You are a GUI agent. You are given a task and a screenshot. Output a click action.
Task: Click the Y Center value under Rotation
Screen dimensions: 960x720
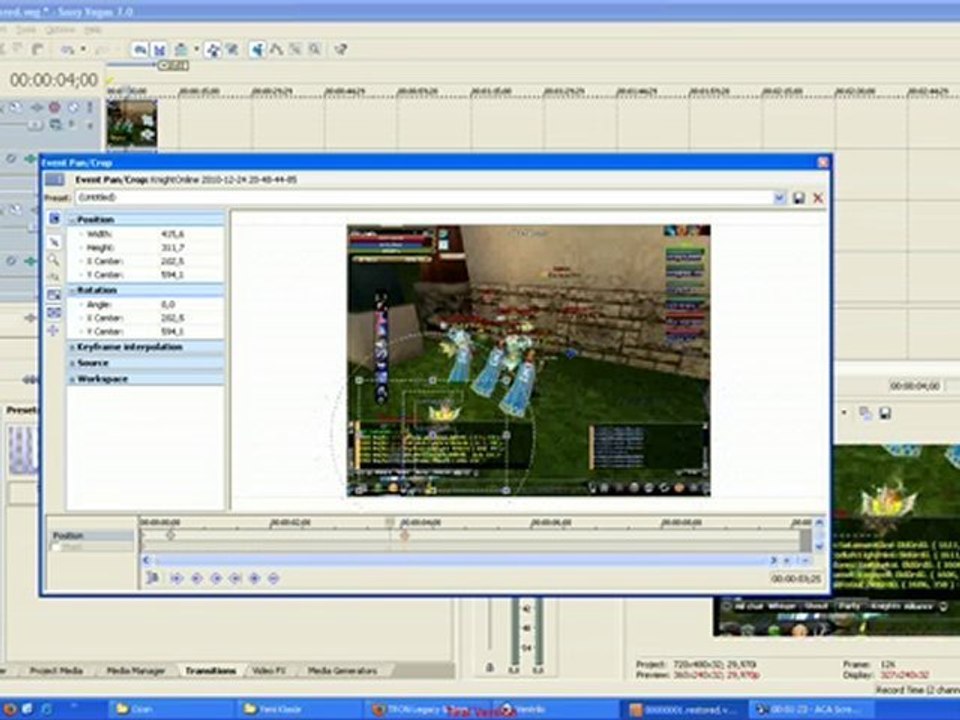pyautogui.click(x=173, y=331)
